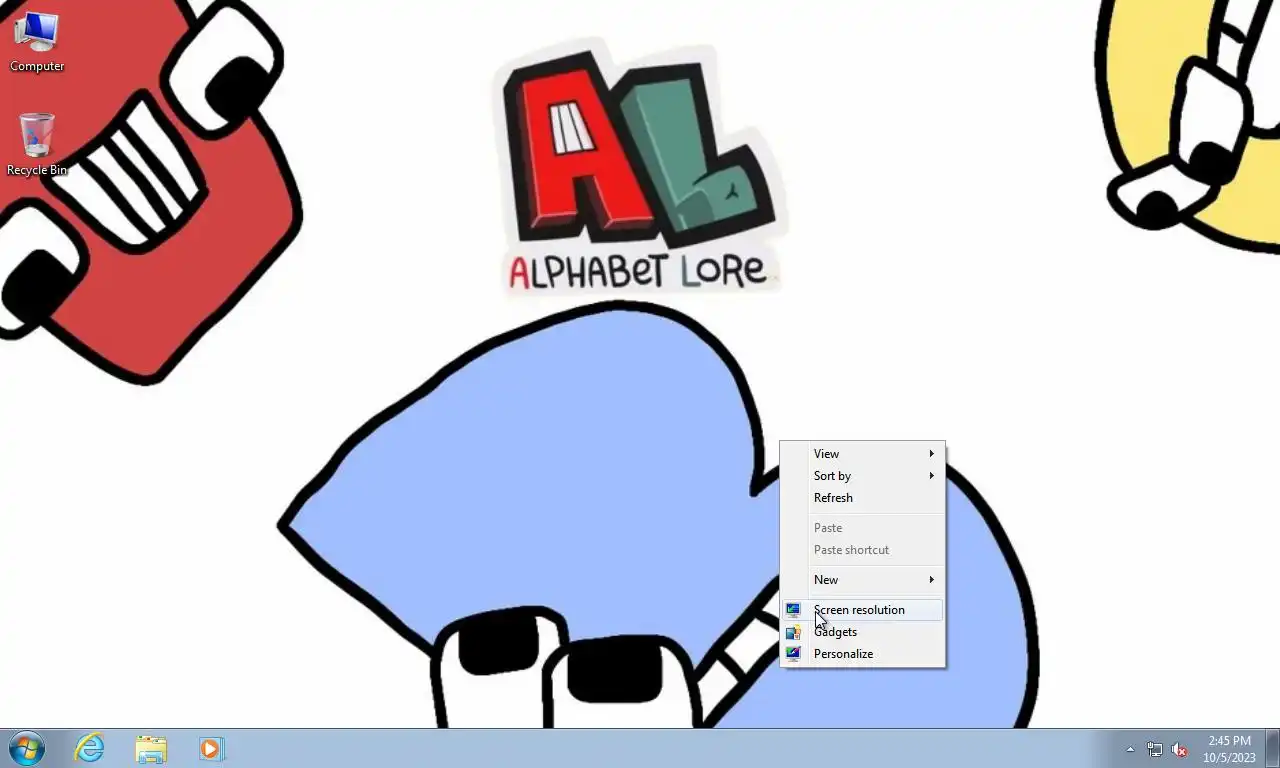The image size is (1280, 768).
Task: Open the clock showing 2:45 PM
Action: pos(1229,749)
